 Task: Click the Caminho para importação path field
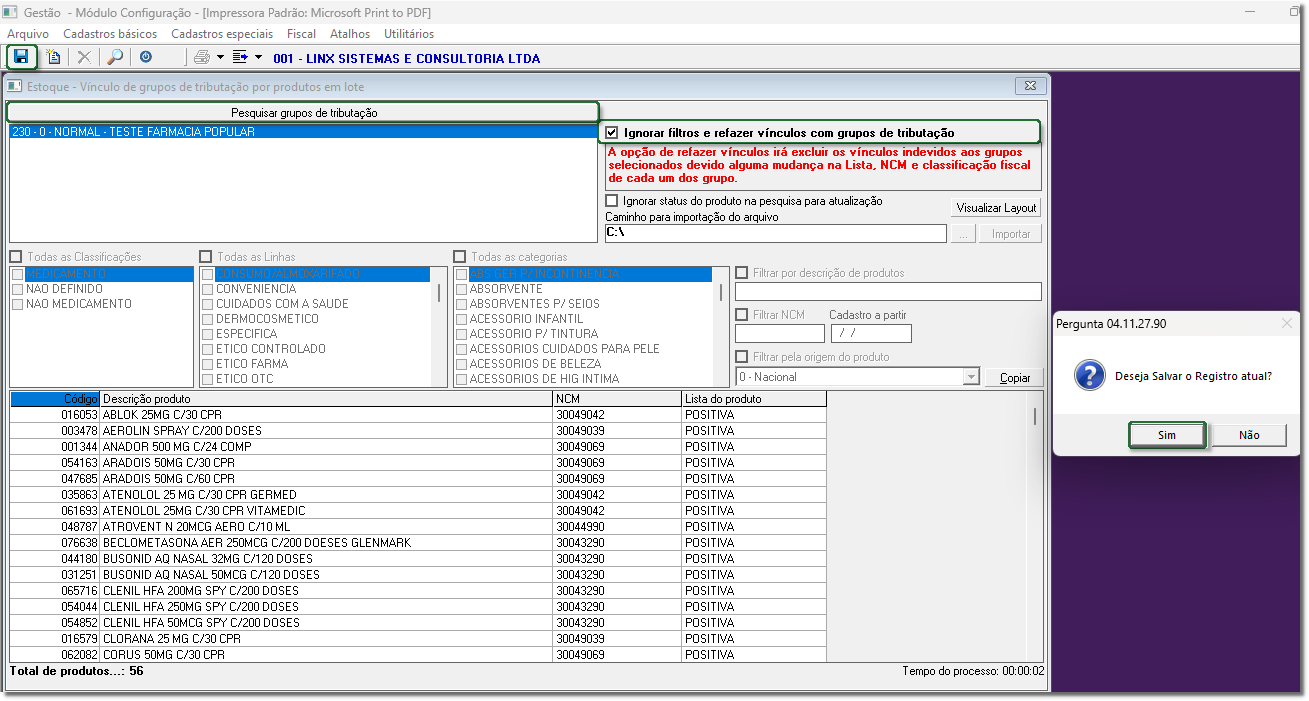click(776, 233)
